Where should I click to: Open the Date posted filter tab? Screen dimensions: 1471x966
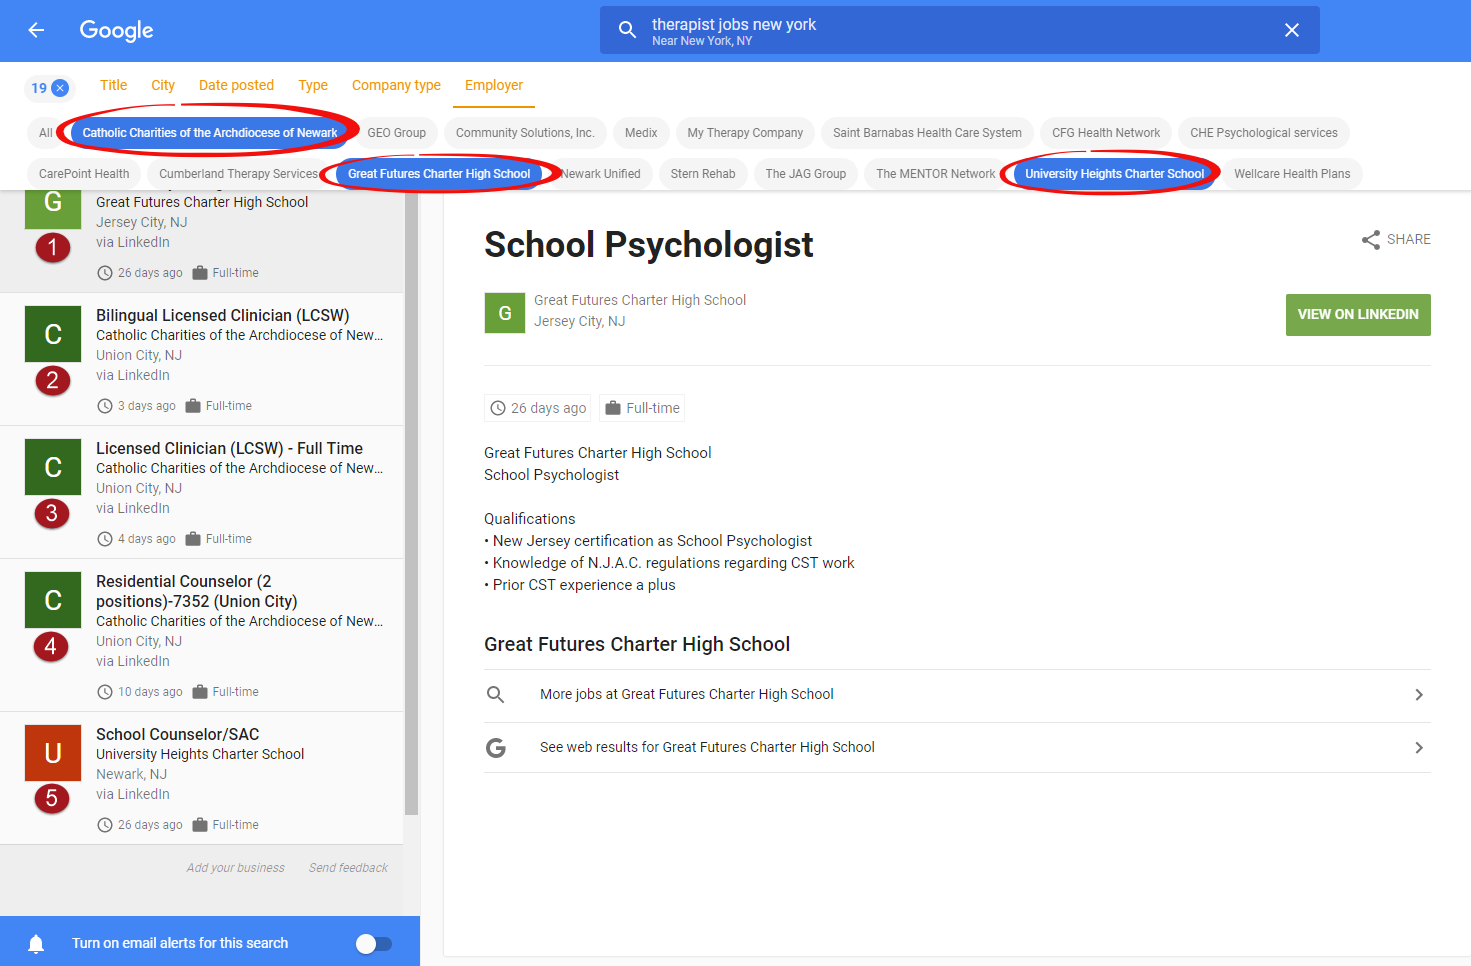236,85
